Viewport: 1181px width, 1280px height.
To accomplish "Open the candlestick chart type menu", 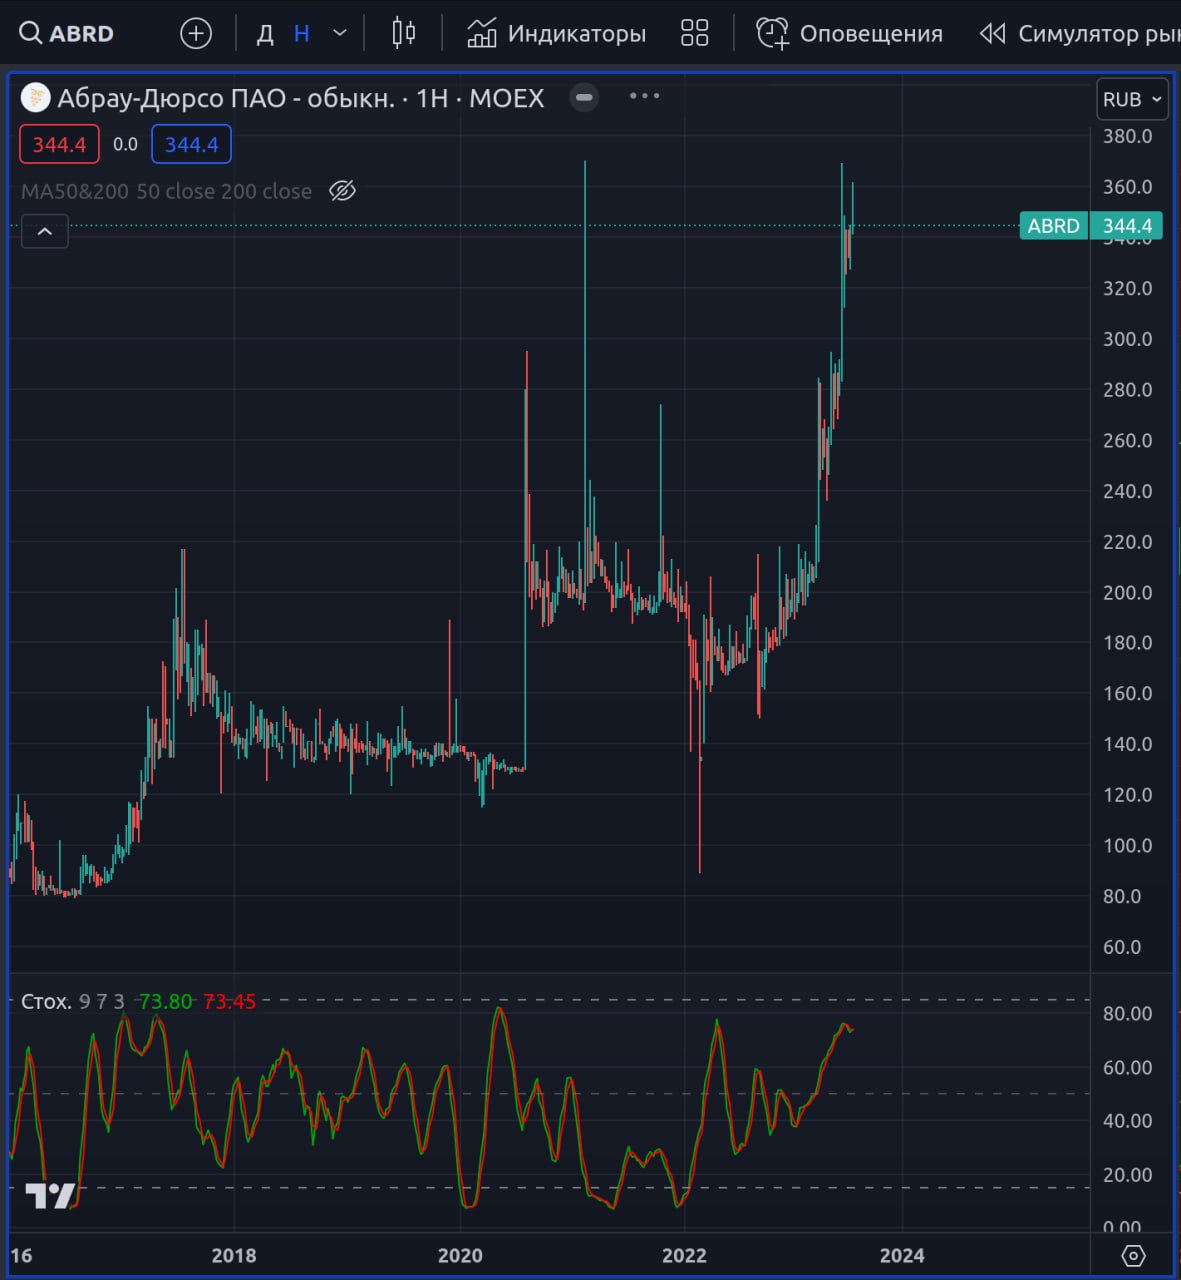I will click(404, 33).
